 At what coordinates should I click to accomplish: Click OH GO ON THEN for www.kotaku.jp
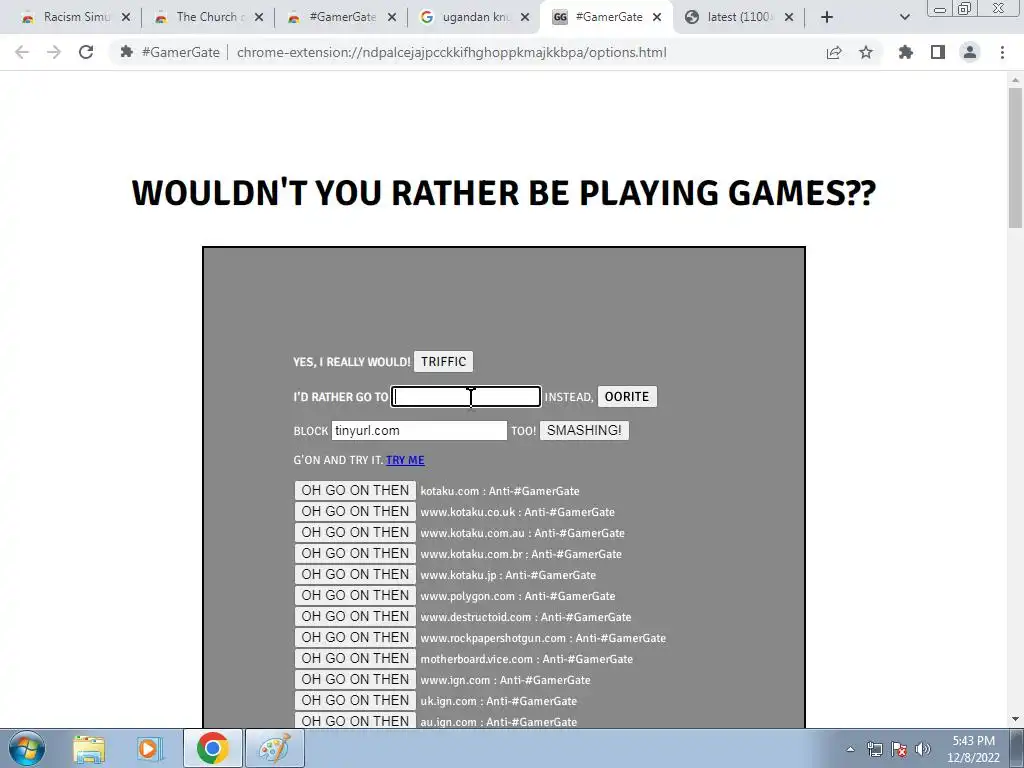(x=355, y=574)
